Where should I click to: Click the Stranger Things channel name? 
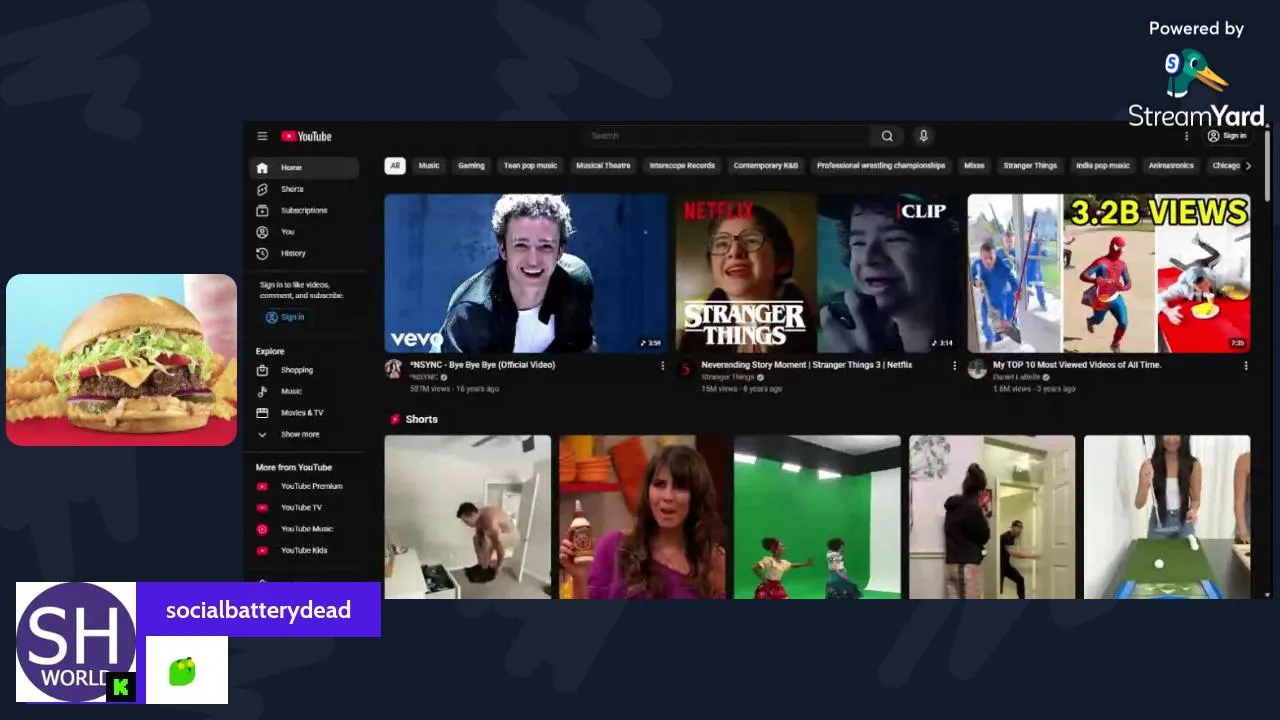728,377
